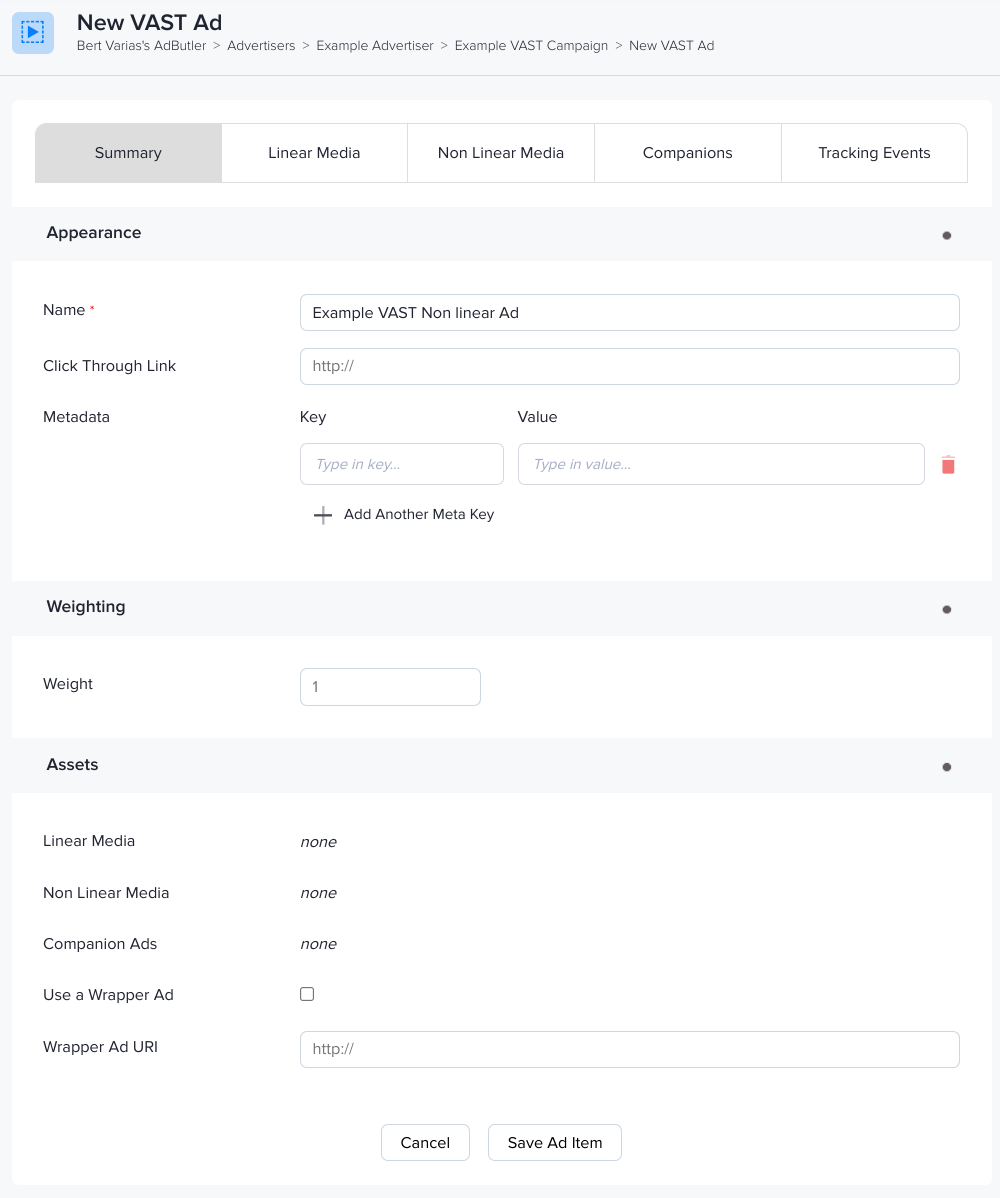
Task: Click the 'New VAST Ad' page title
Action: pos(150,22)
